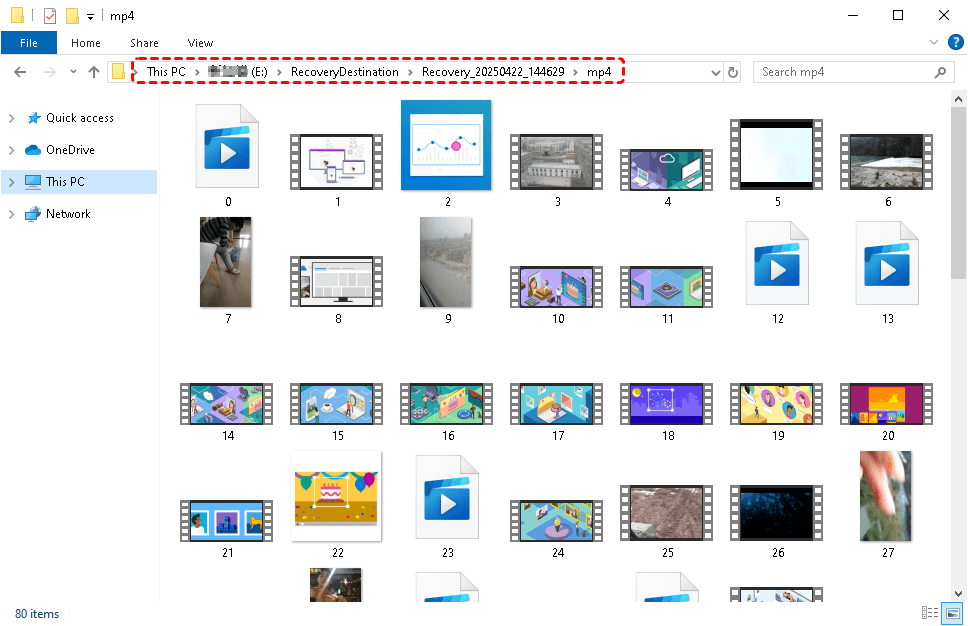Expand the ribbon chevron
The height and width of the screenshot is (626, 968).
(x=933, y=43)
